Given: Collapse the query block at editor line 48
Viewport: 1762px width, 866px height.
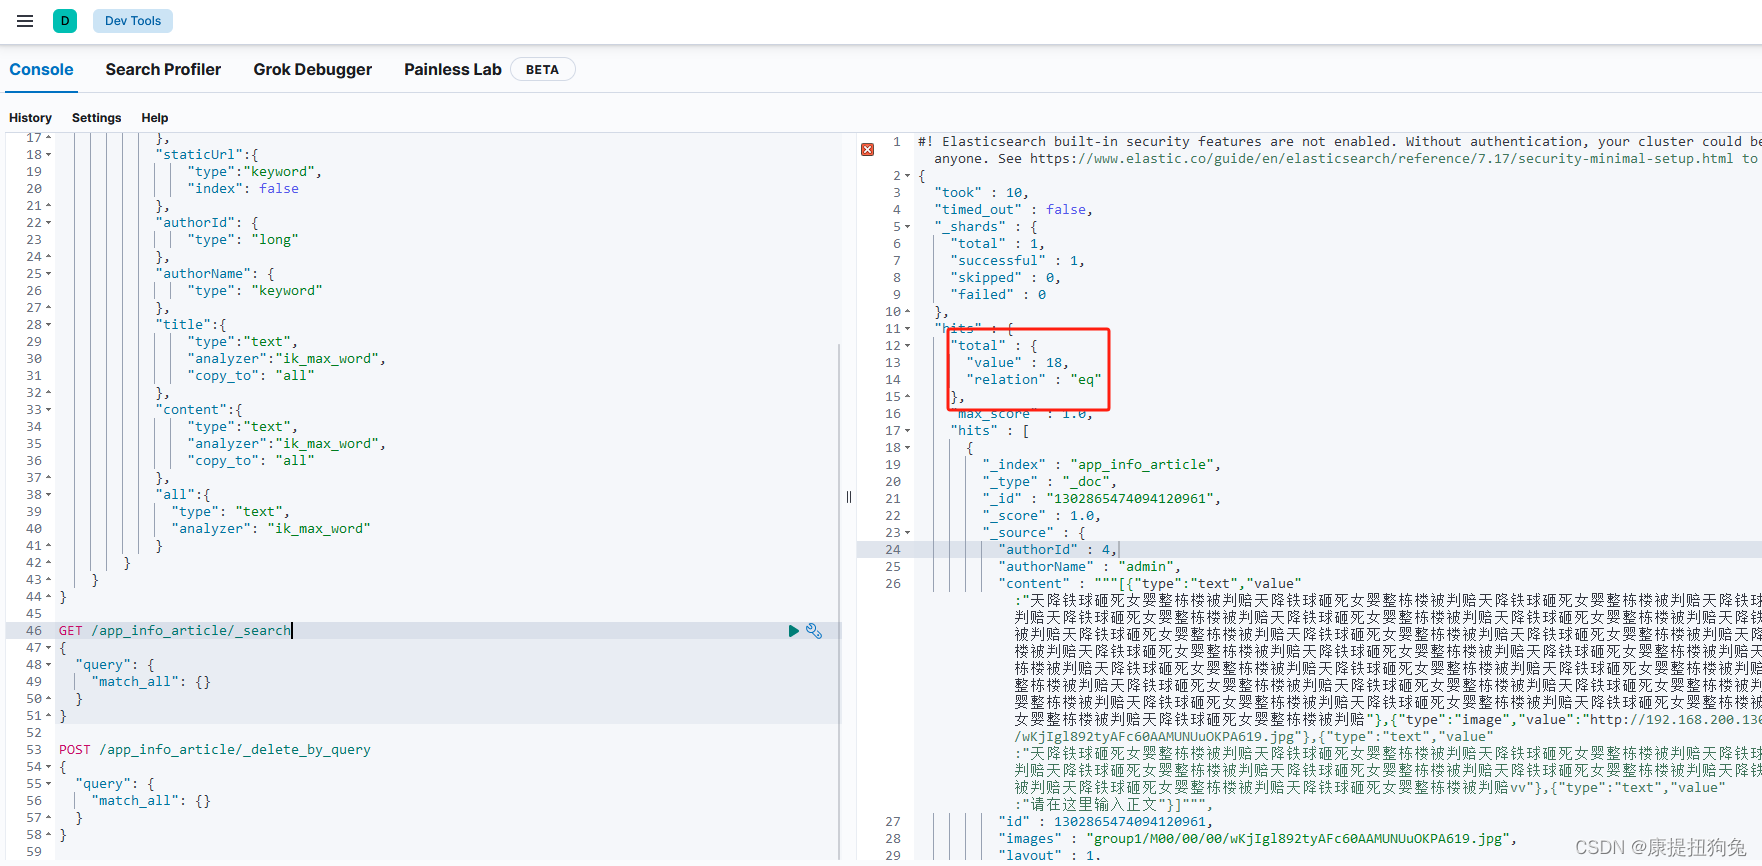Looking at the screenshot, I should pos(48,665).
